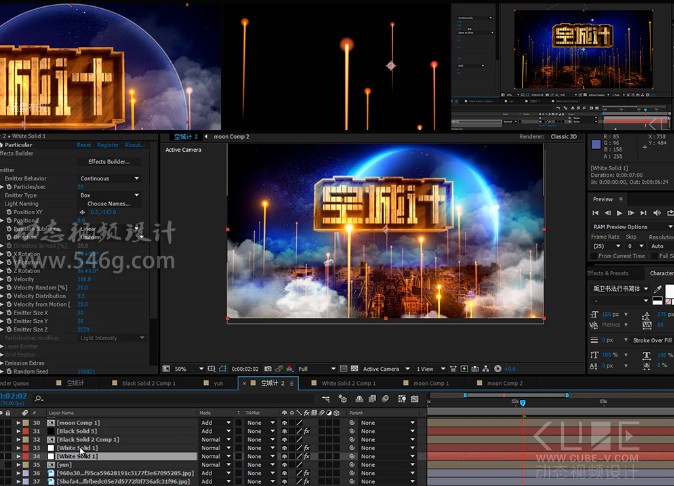Click the Register link for Particular

point(107,145)
